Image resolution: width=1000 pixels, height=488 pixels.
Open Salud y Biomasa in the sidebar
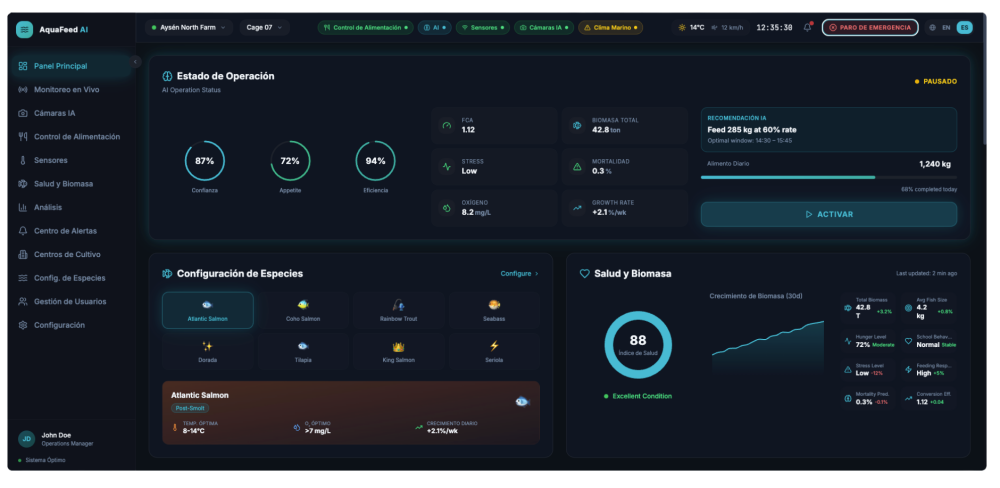[70, 184]
